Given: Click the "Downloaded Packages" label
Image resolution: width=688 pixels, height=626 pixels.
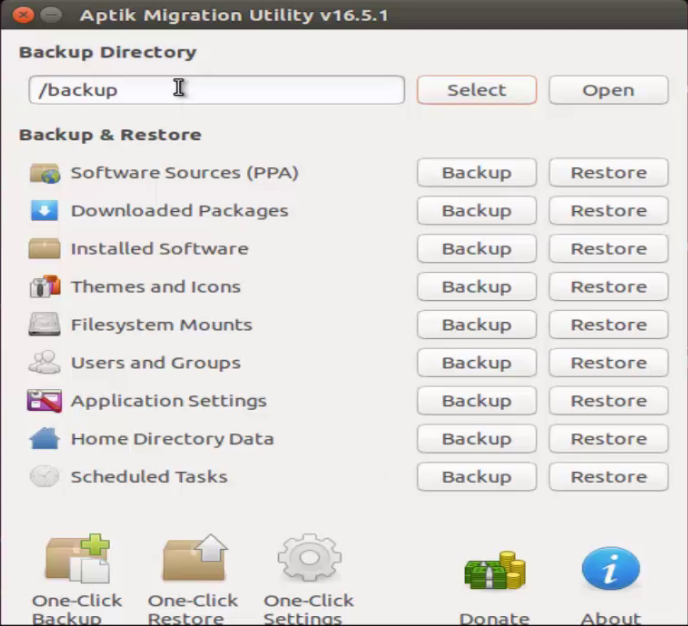Looking at the screenshot, I should [179, 211].
